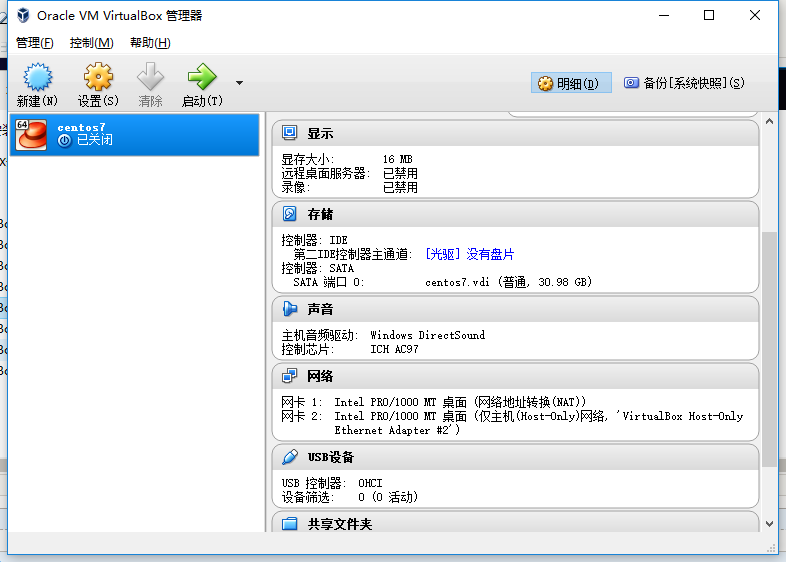786x562 pixels.
Task: Click the 控制器: IDE label
Action: tap(314, 240)
